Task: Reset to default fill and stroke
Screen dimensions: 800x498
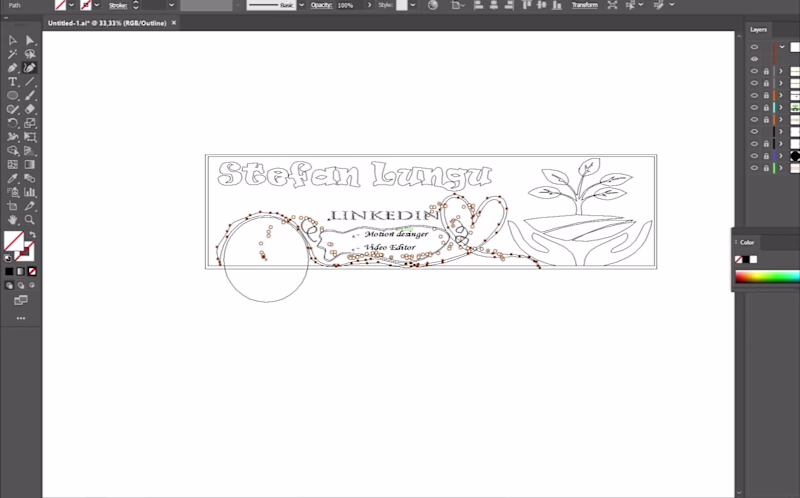Action: pyautogui.click(x=8, y=258)
